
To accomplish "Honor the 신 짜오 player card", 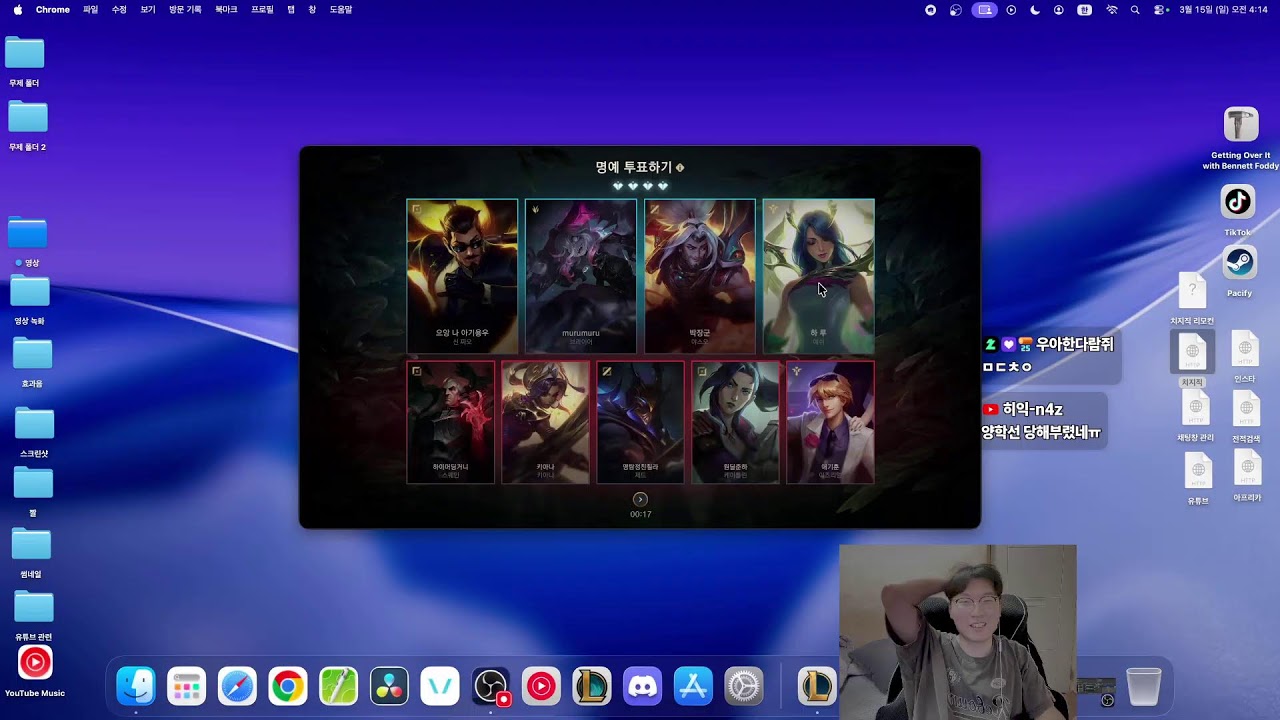I will 462,276.
